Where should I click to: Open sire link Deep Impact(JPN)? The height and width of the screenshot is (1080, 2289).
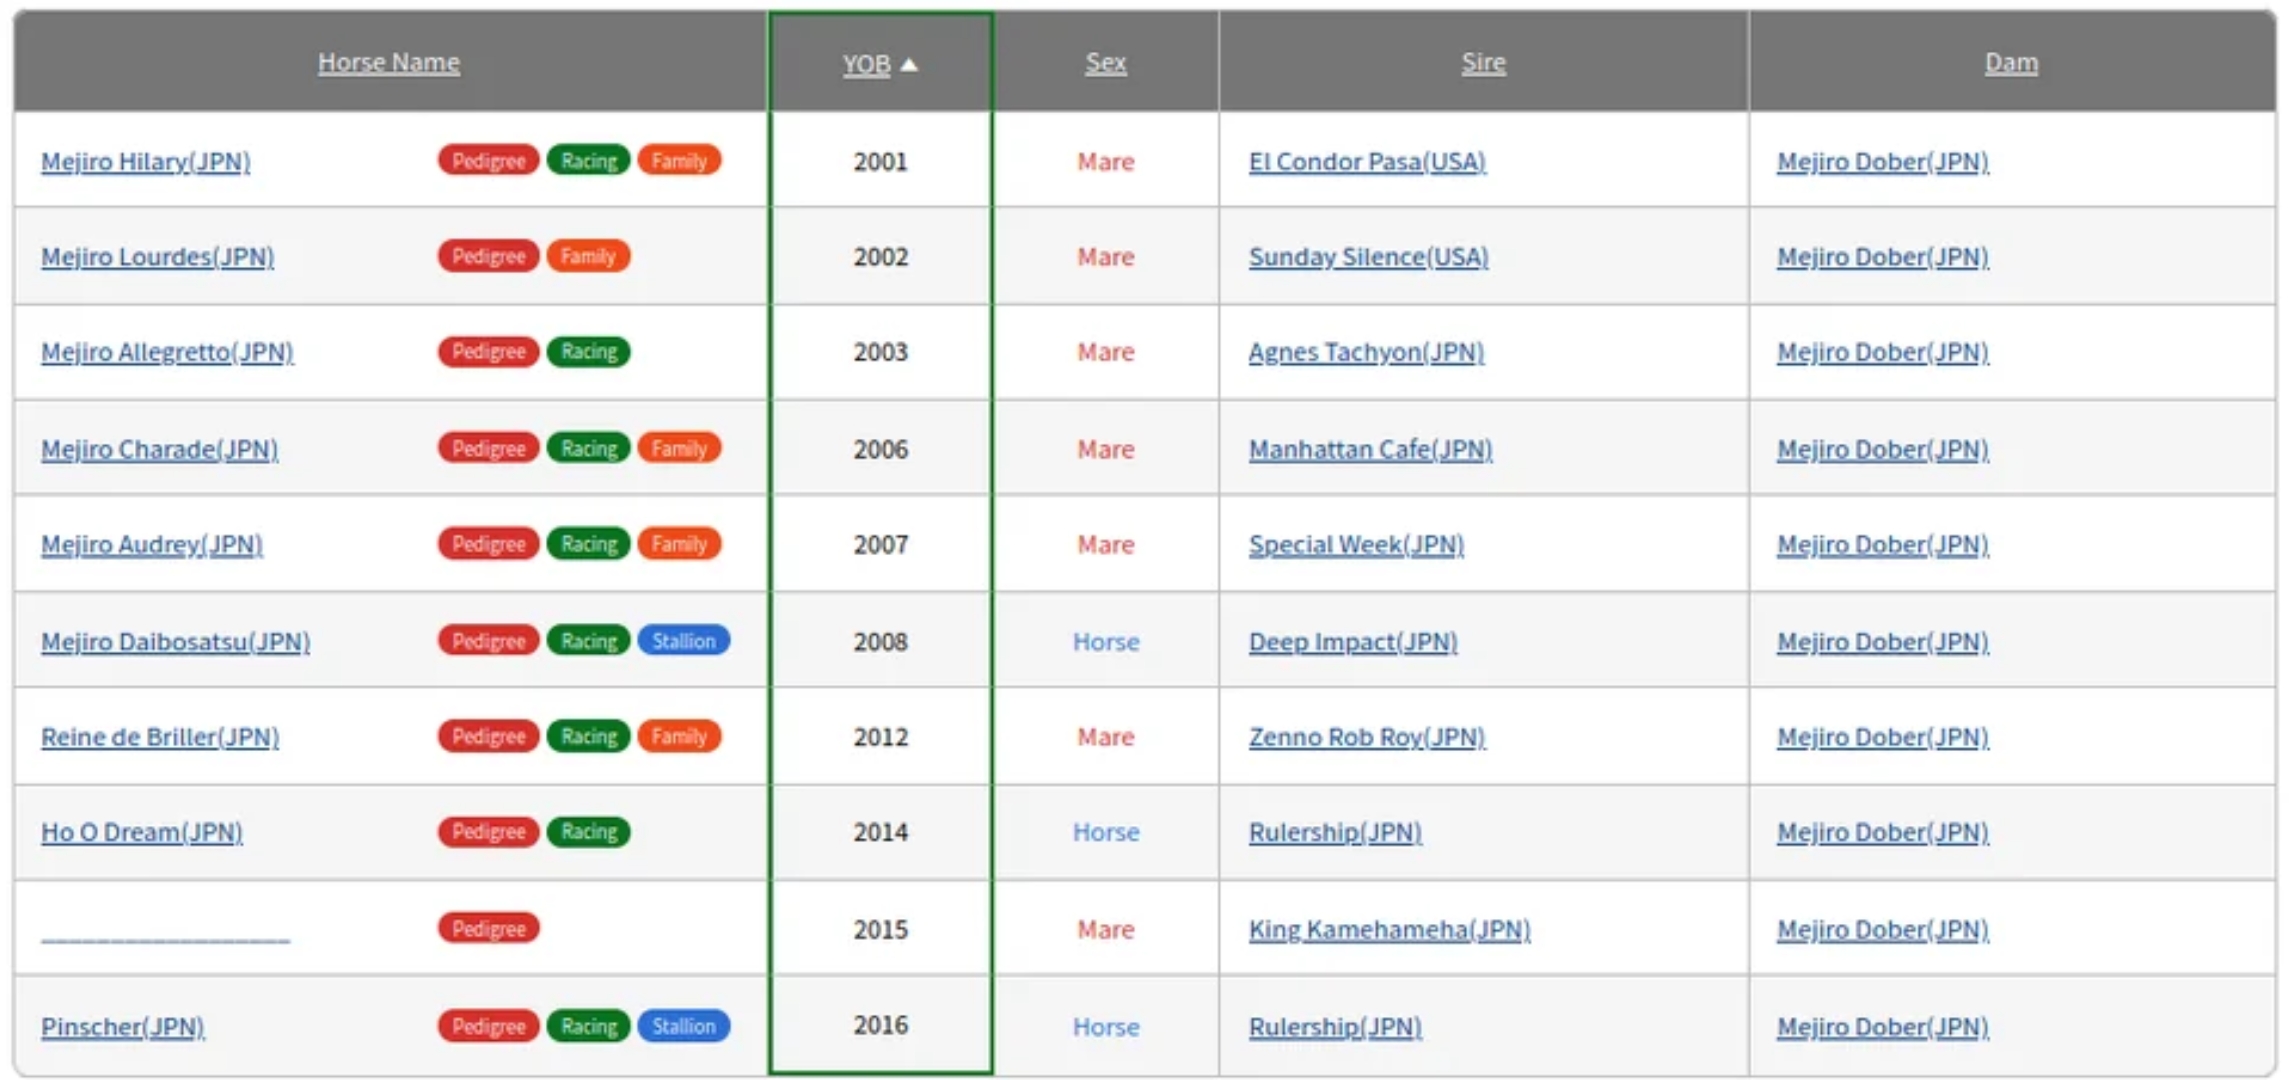pyautogui.click(x=1352, y=641)
